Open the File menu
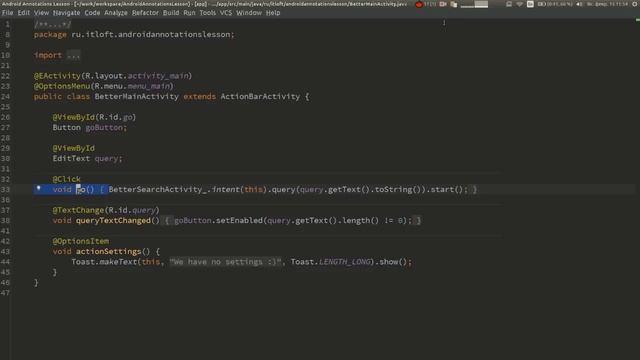 (x=7, y=13)
